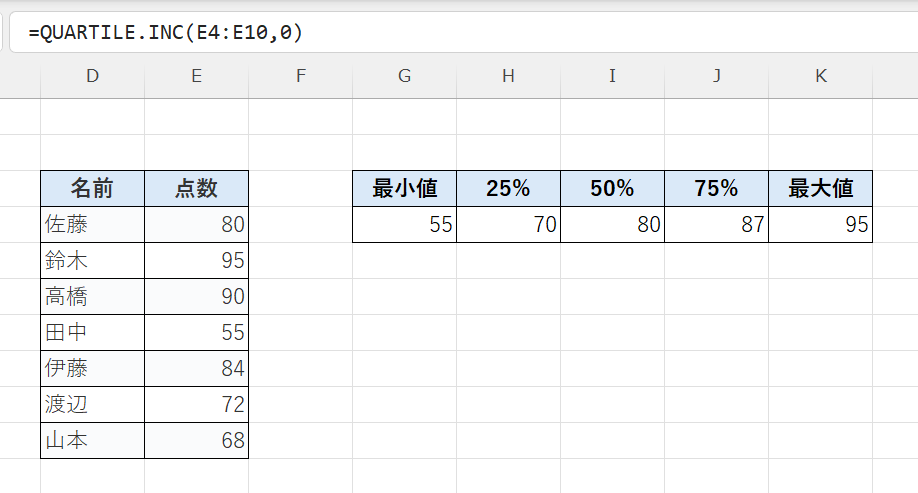Viewport: 918px width, 493px height.
Task: Click 伊藤's score of 84
Action: (196, 368)
